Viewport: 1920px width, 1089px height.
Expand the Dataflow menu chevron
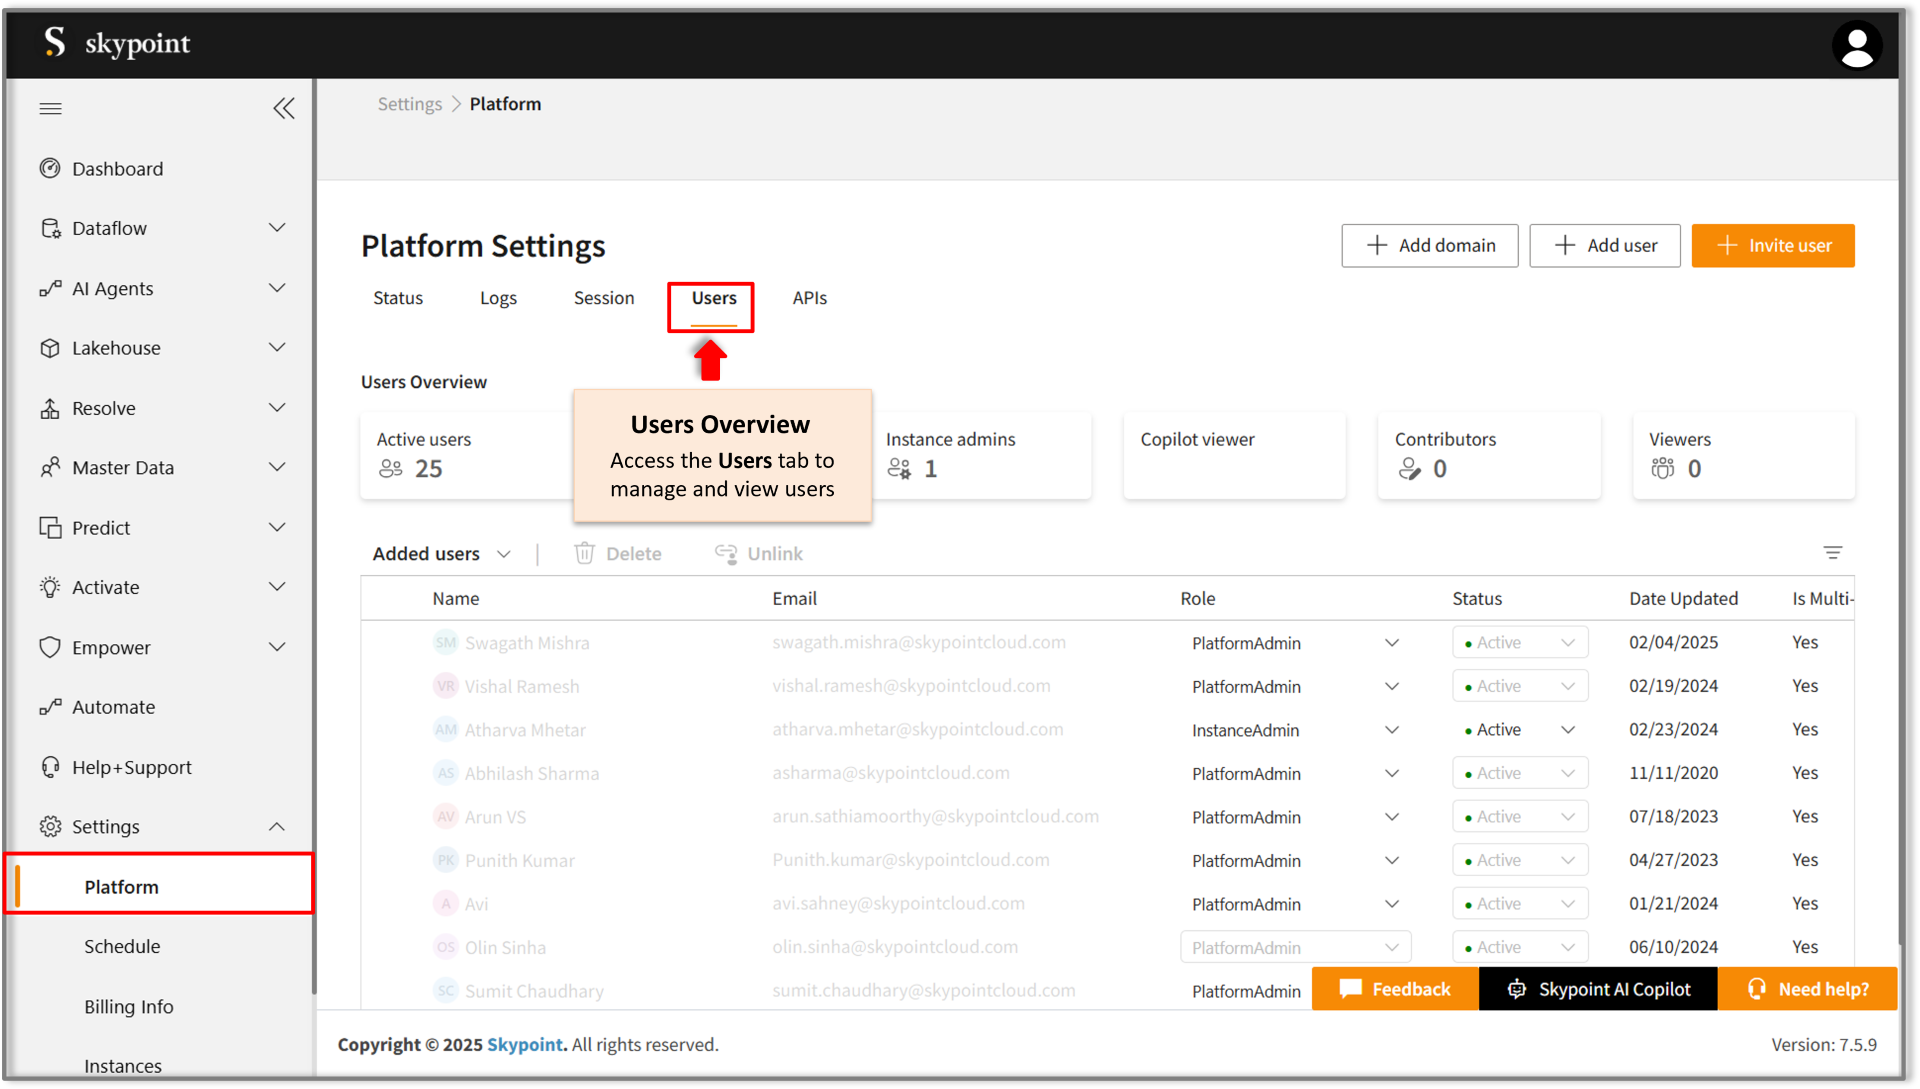coord(277,228)
